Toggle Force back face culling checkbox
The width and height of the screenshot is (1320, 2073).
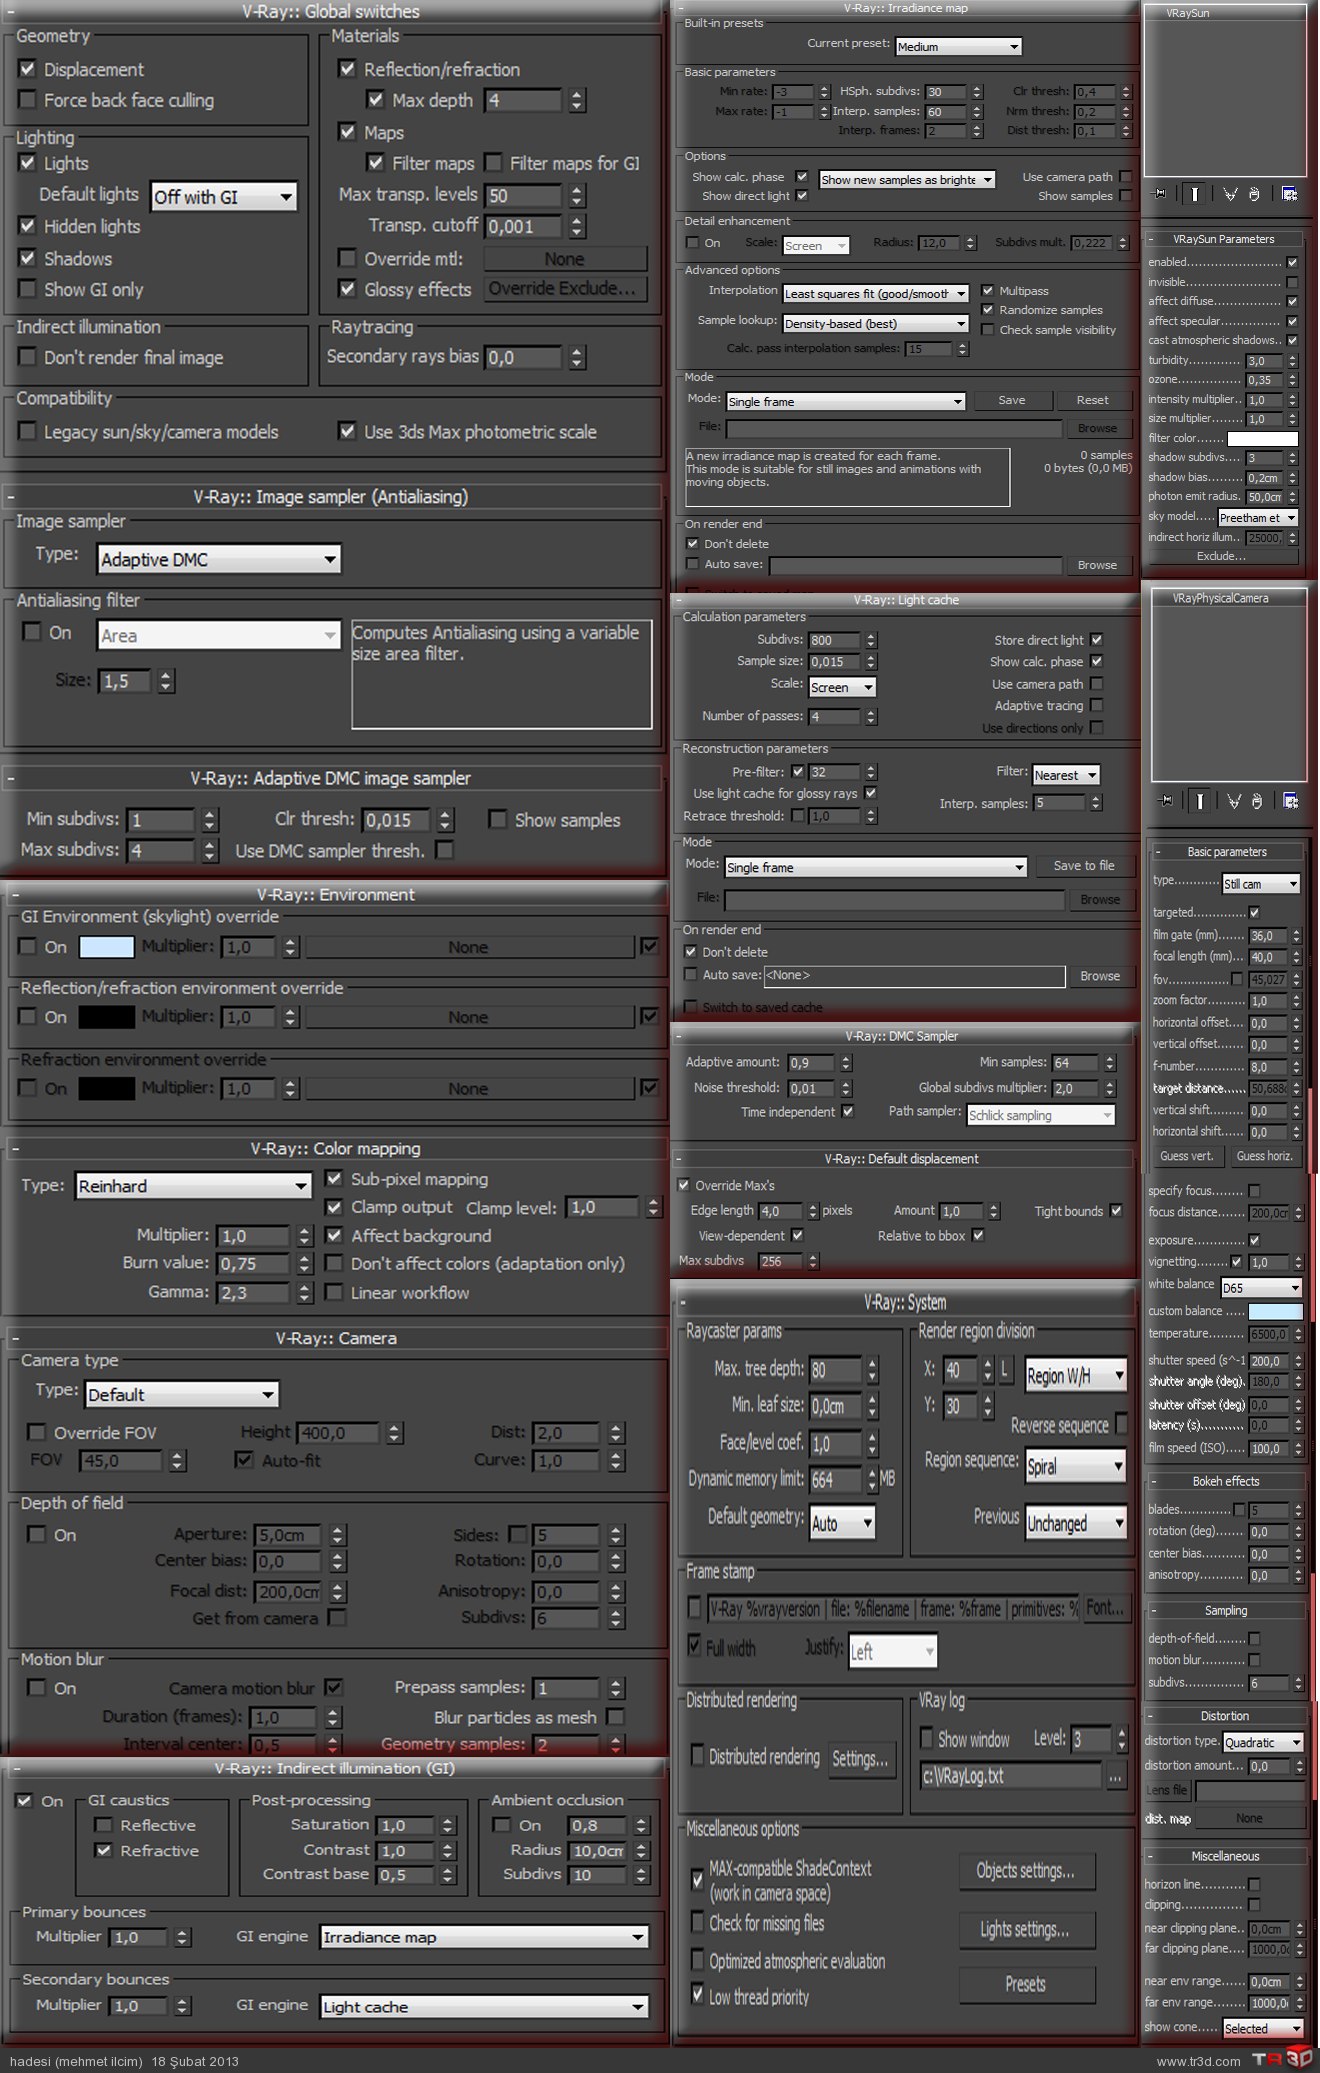(x=27, y=100)
